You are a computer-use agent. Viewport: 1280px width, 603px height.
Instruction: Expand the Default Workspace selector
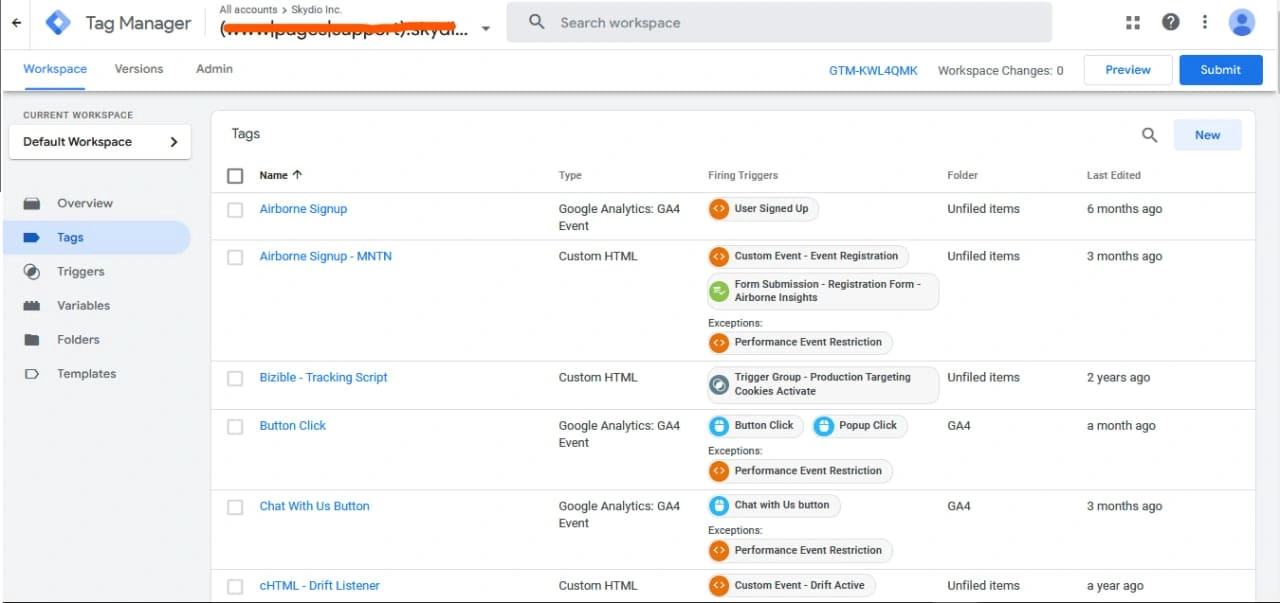click(99, 142)
